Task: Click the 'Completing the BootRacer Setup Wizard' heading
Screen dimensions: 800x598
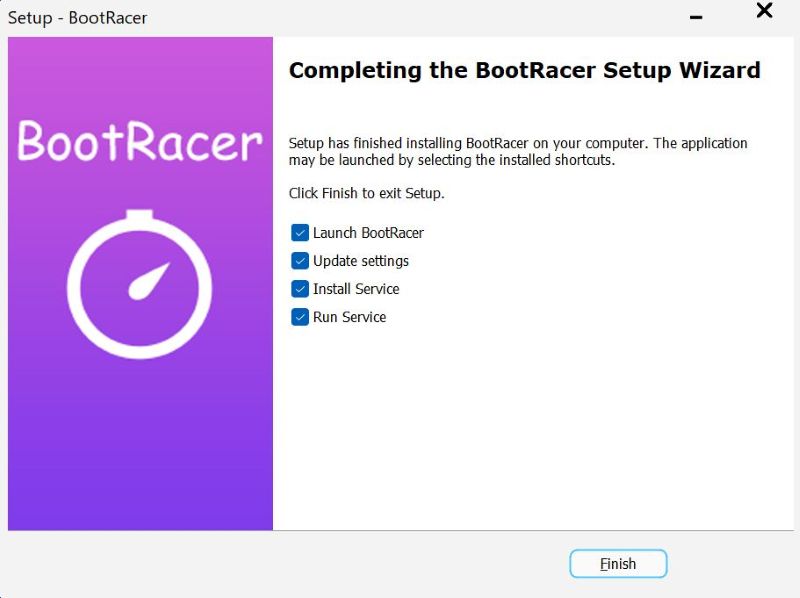Action: tap(524, 70)
